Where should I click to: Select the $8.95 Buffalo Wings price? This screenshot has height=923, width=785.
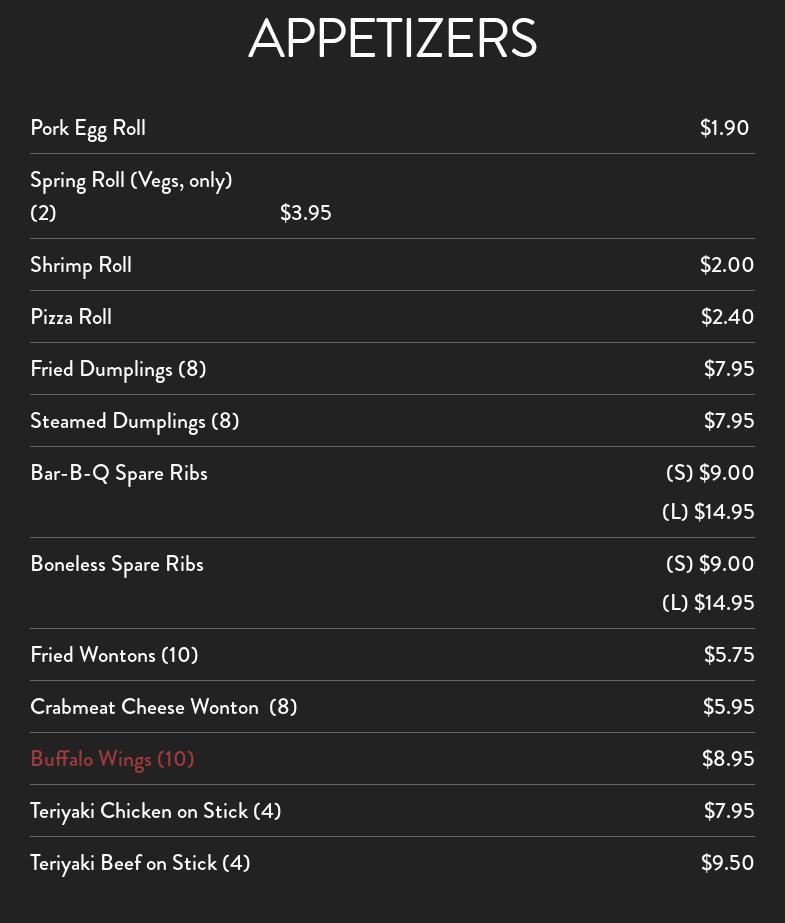coord(728,759)
